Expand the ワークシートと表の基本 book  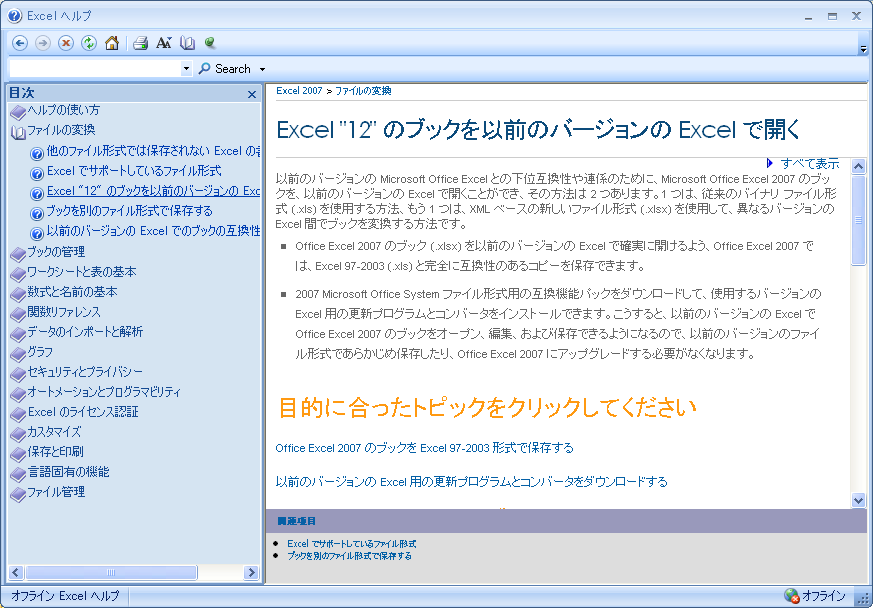click(x=82, y=272)
